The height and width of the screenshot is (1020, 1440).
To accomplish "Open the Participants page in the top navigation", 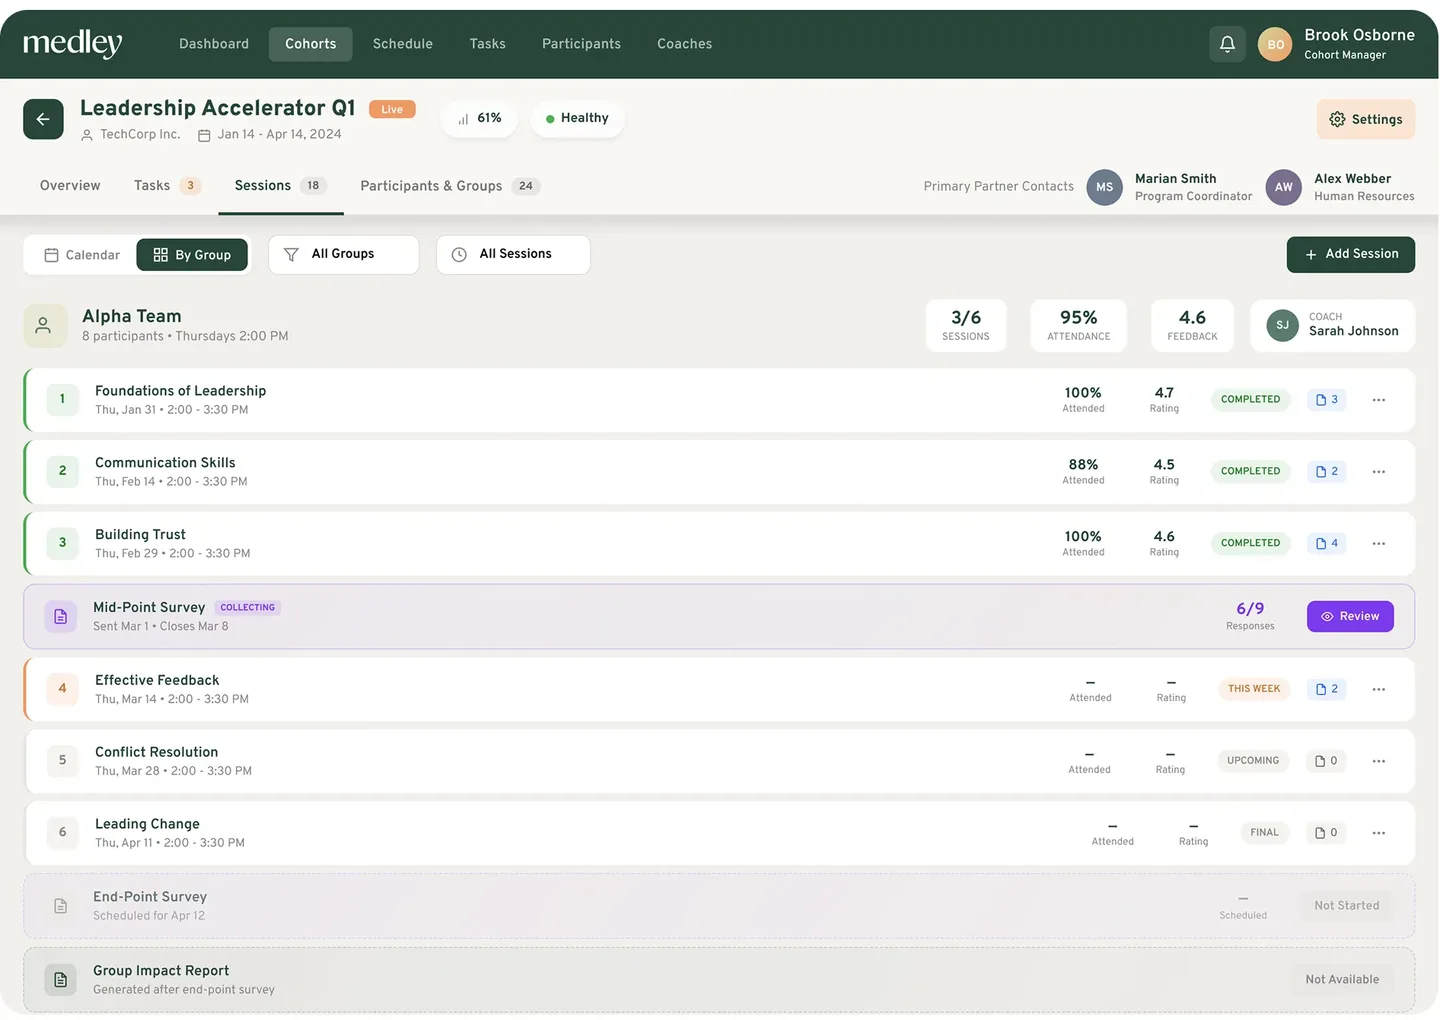I will pos(581,44).
